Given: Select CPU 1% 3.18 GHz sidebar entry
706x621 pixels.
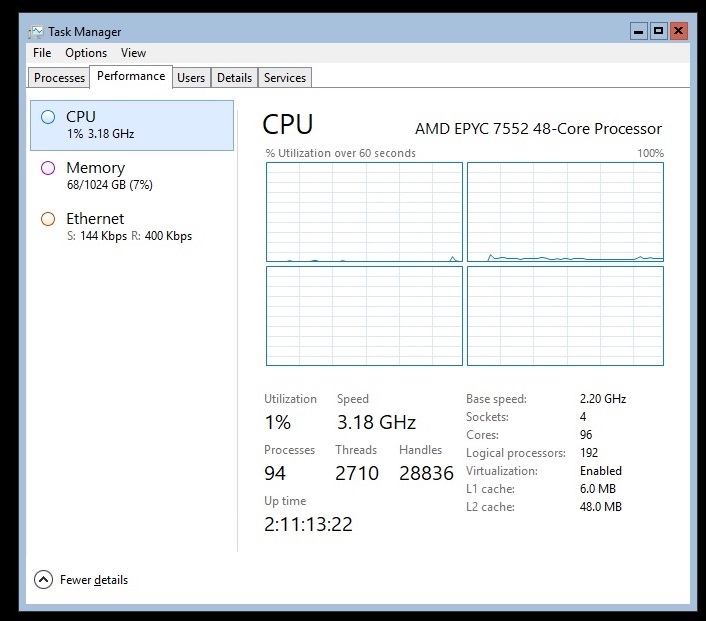Looking at the screenshot, I should pyautogui.click(x=132, y=125).
